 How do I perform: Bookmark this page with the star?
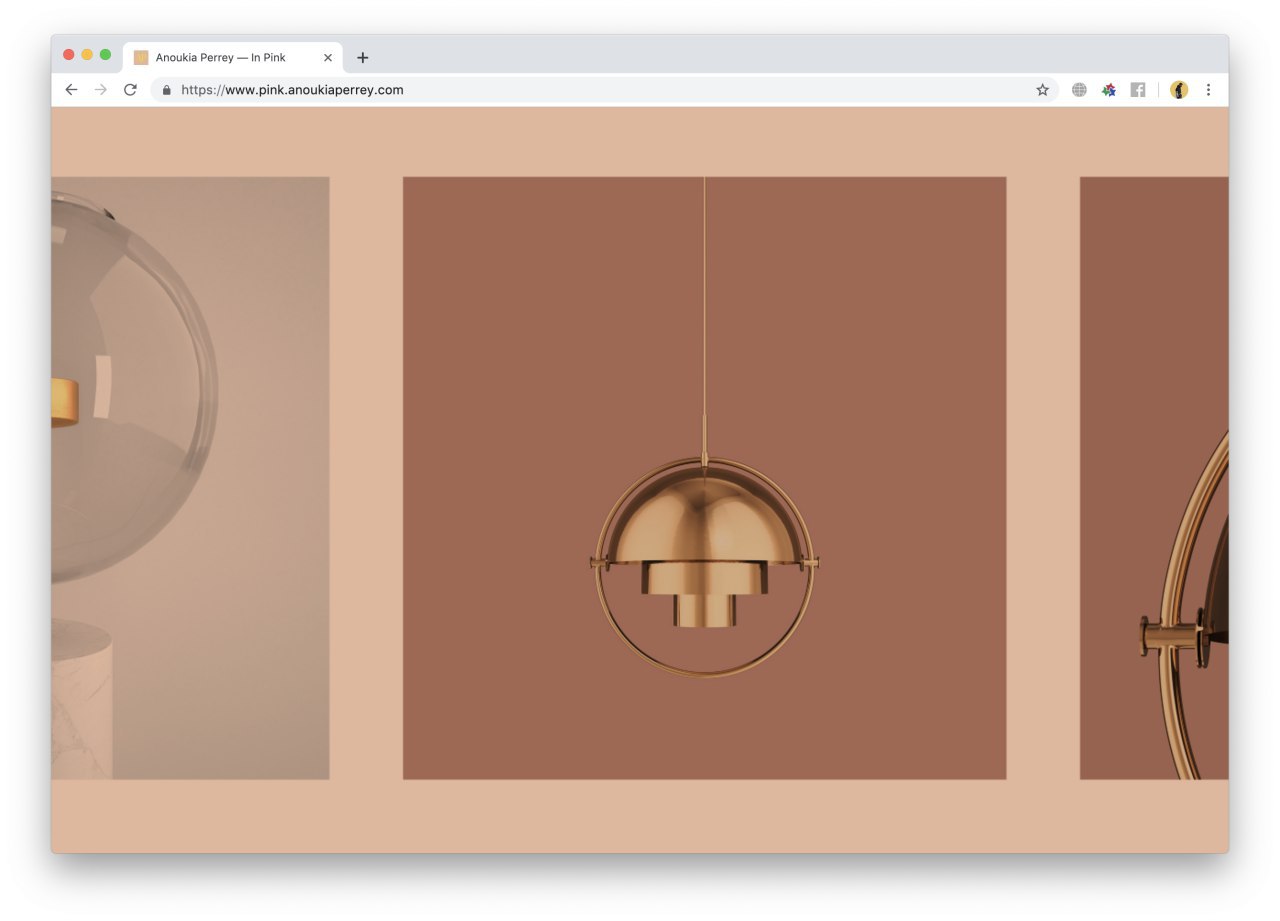(1042, 90)
